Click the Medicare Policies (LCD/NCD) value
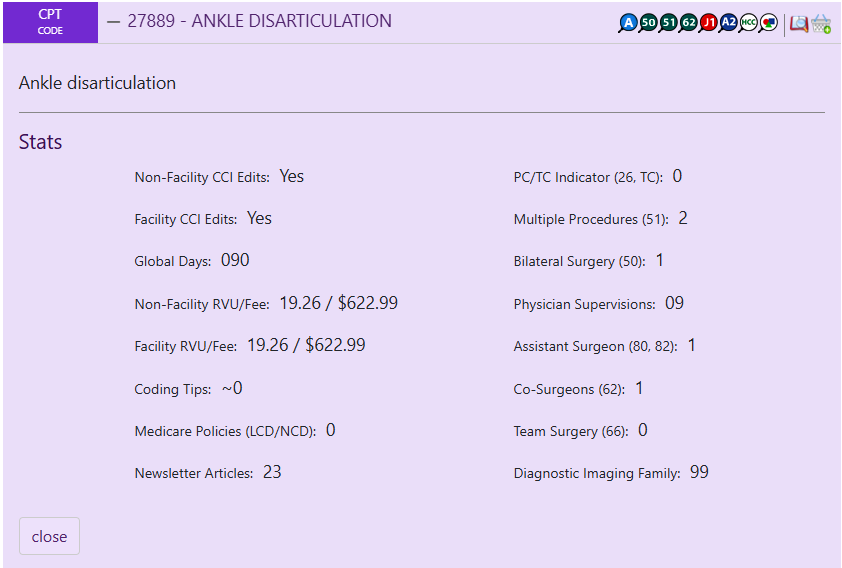842x568 pixels. click(330, 430)
